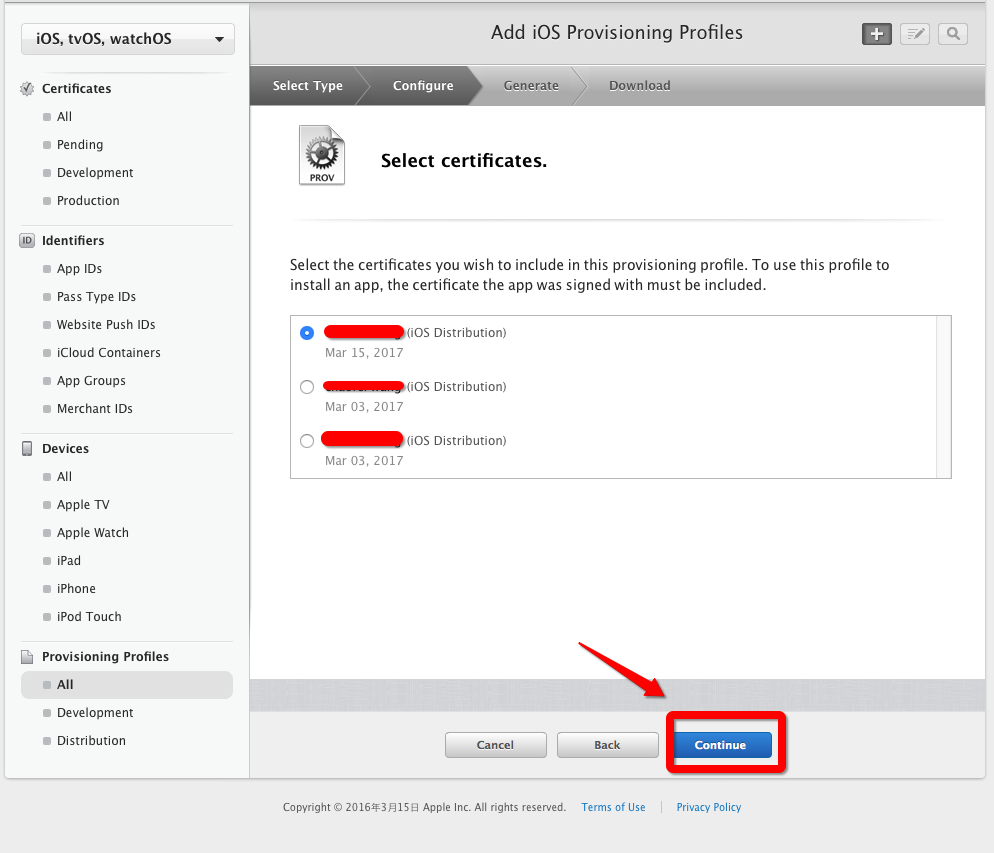Click the Identifiers heading

[73, 241]
